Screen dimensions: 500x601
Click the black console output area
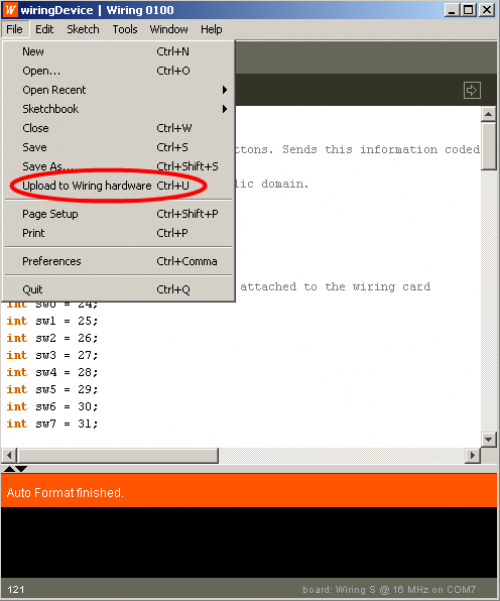click(249, 542)
